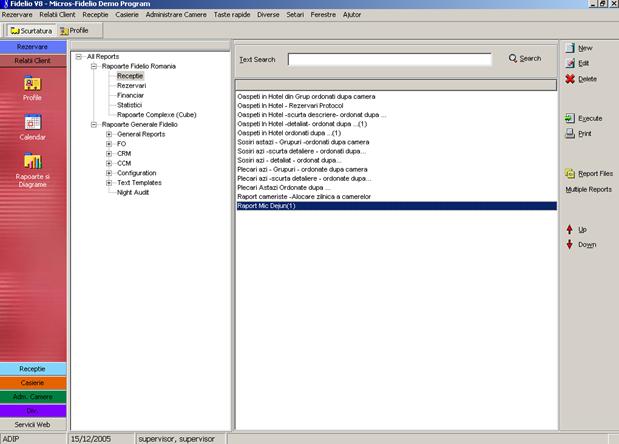Viewport: 619px width, 444px height.
Task: Open the Rapoarte si Diagrame icon
Action: pyautogui.click(x=32, y=161)
